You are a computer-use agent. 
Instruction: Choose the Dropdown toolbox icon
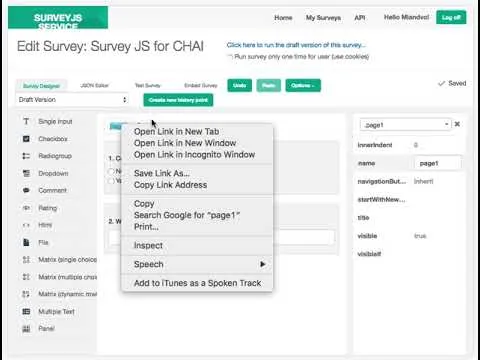26,173
